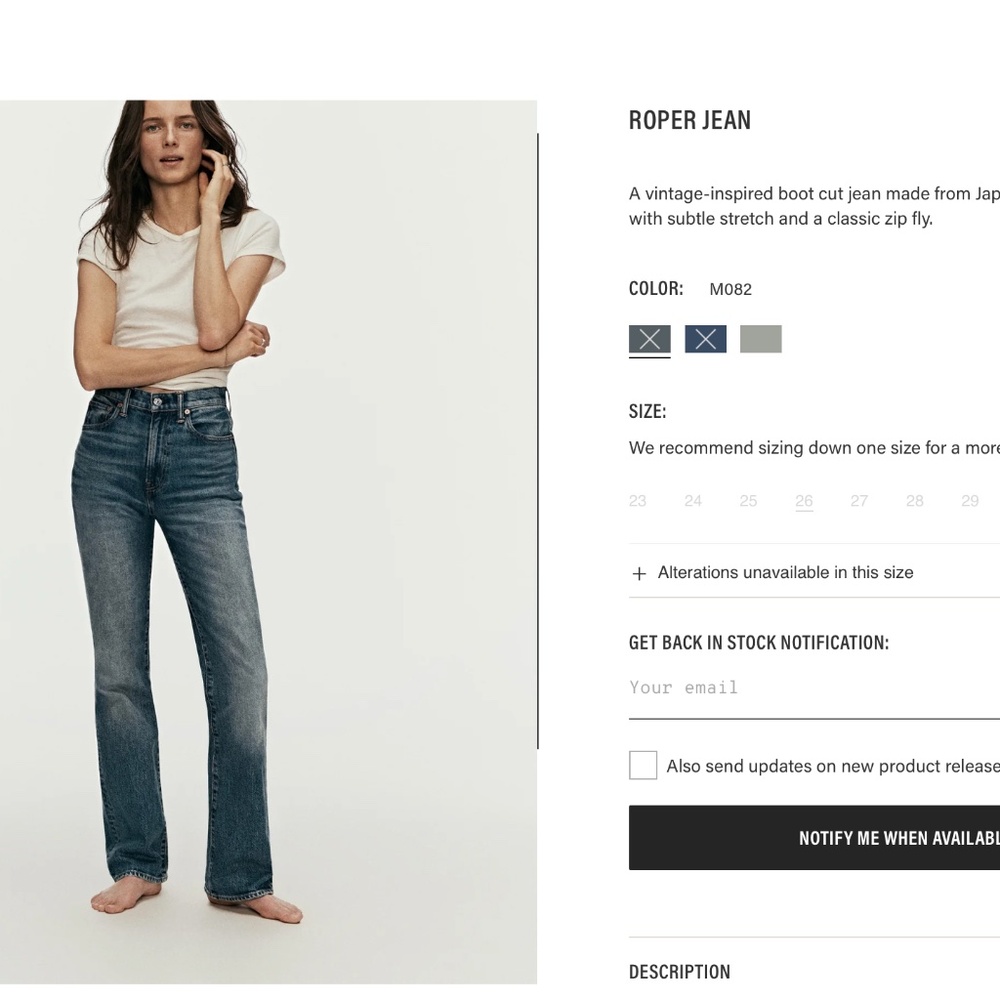The width and height of the screenshot is (1000, 1000).
Task: Select size 28
Action: [x=915, y=501]
